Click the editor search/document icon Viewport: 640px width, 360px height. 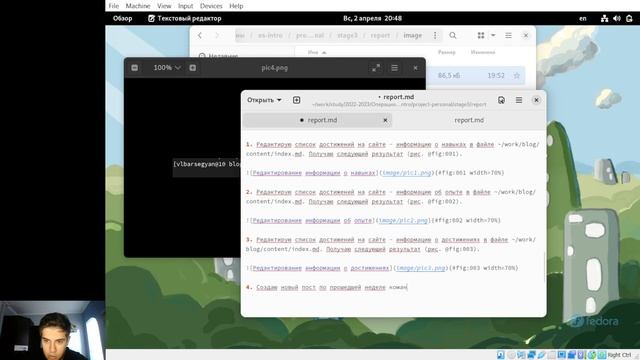coord(501,100)
